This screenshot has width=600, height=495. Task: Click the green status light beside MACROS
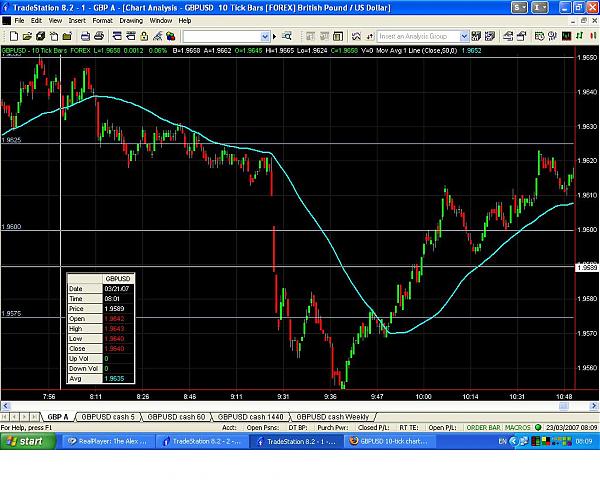[x=538, y=427]
